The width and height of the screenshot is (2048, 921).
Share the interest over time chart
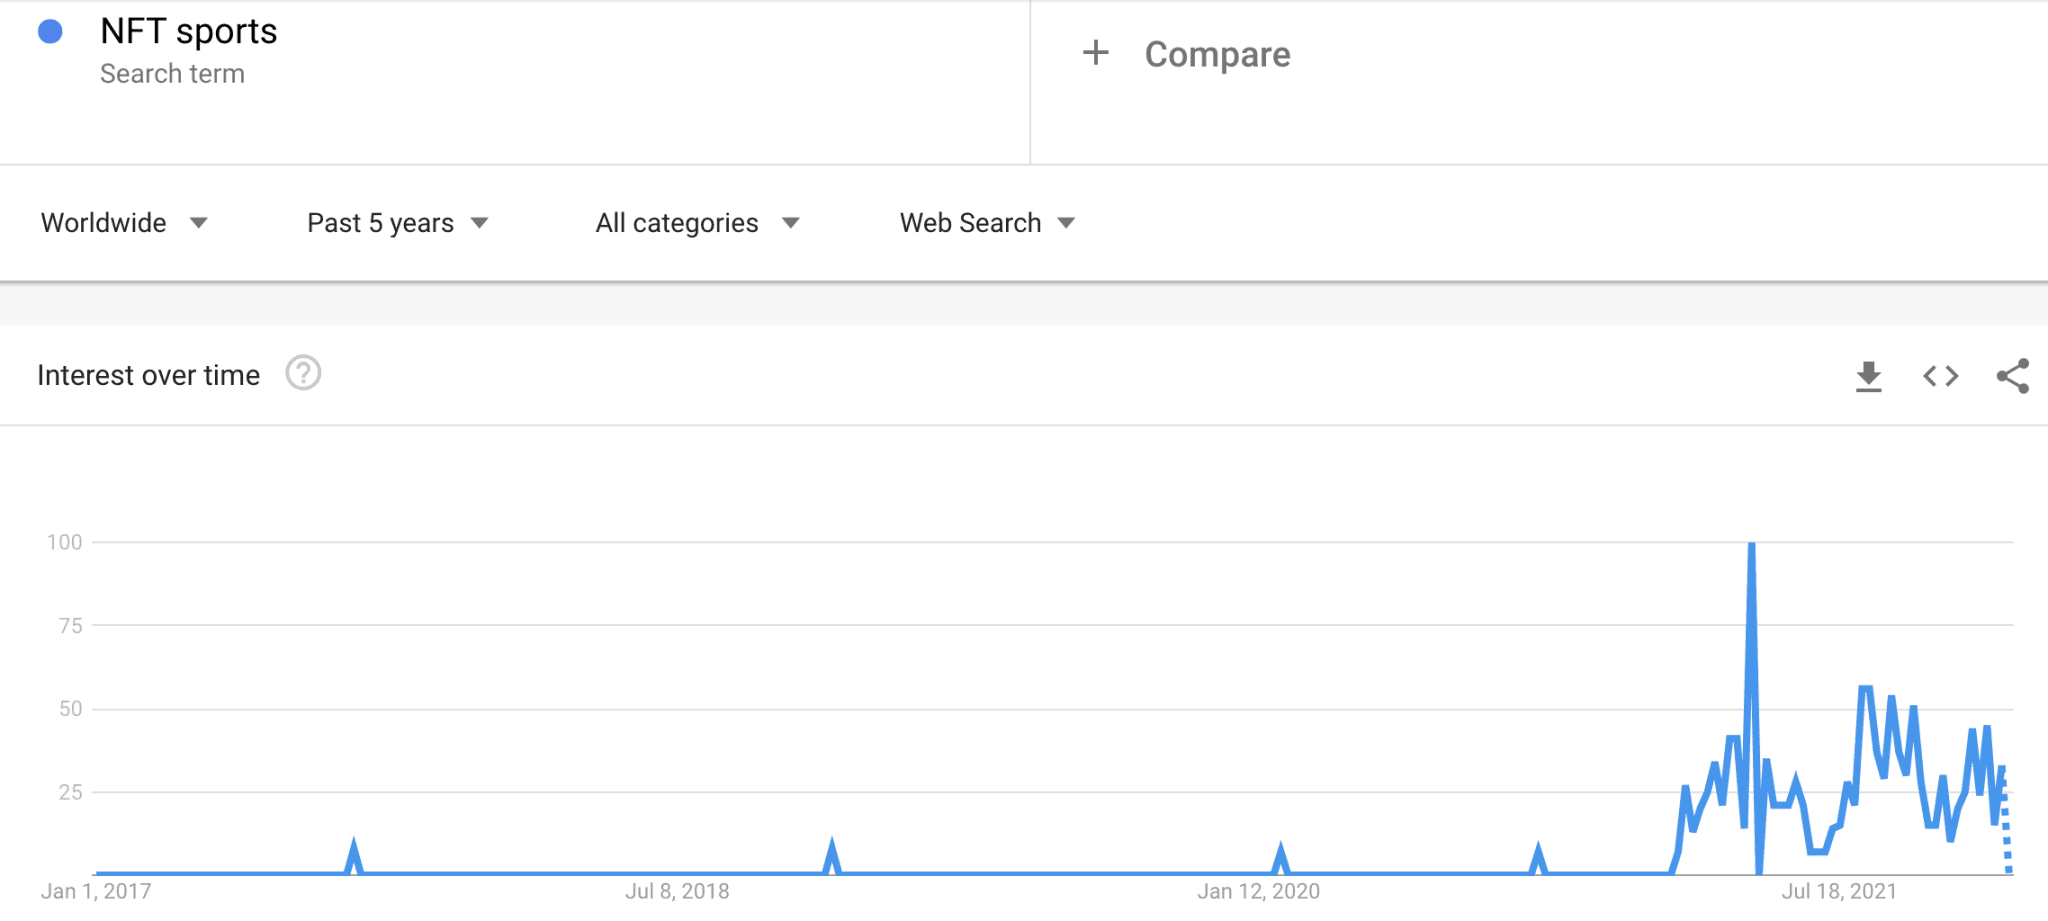[2012, 376]
